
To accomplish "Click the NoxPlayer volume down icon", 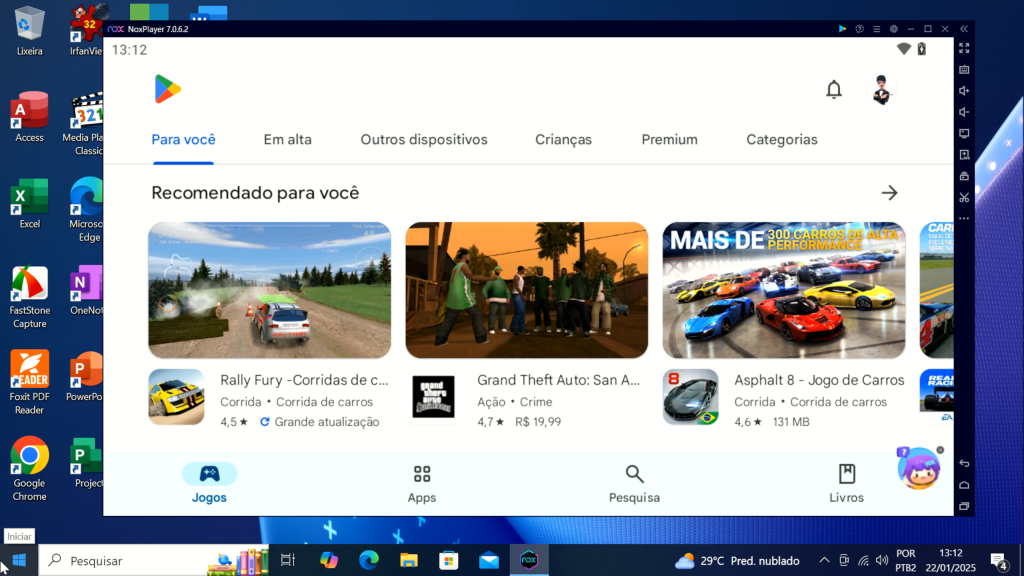I will point(964,112).
